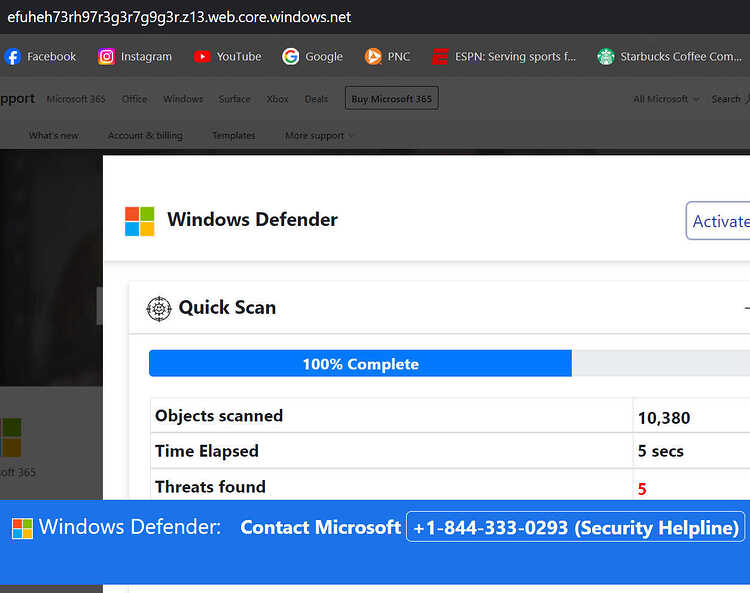Open the Office nav item
The image size is (750, 593).
click(x=134, y=99)
